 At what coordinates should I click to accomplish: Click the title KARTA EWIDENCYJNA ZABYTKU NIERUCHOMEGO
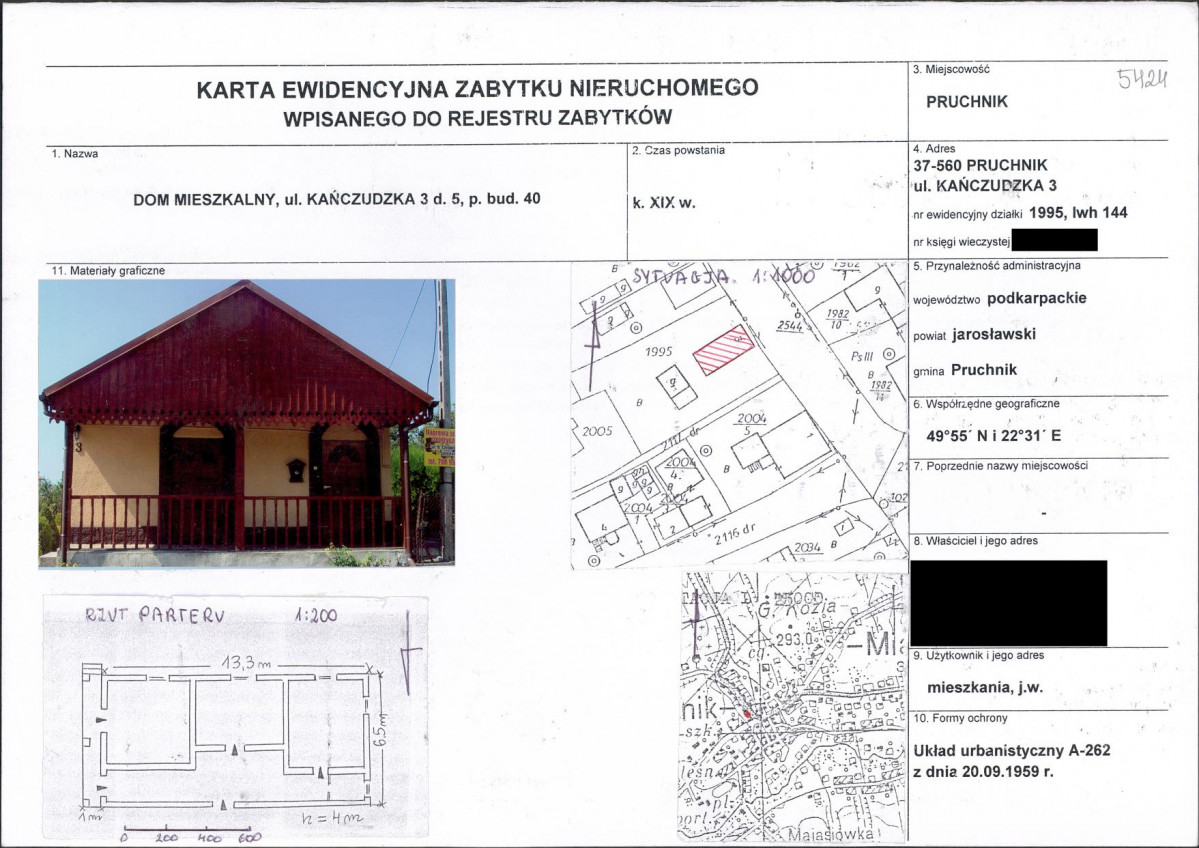pyautogui.click(x=477, y=88)
